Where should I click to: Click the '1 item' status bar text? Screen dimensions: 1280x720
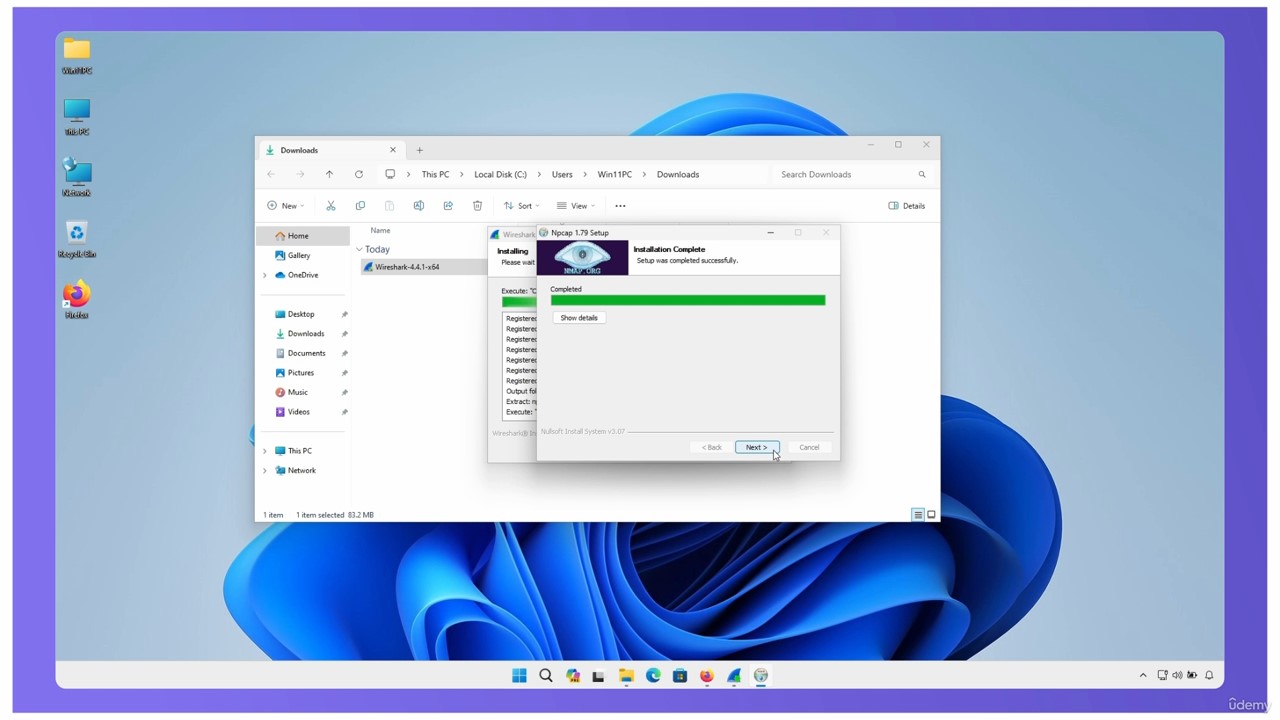click(273, 515)
